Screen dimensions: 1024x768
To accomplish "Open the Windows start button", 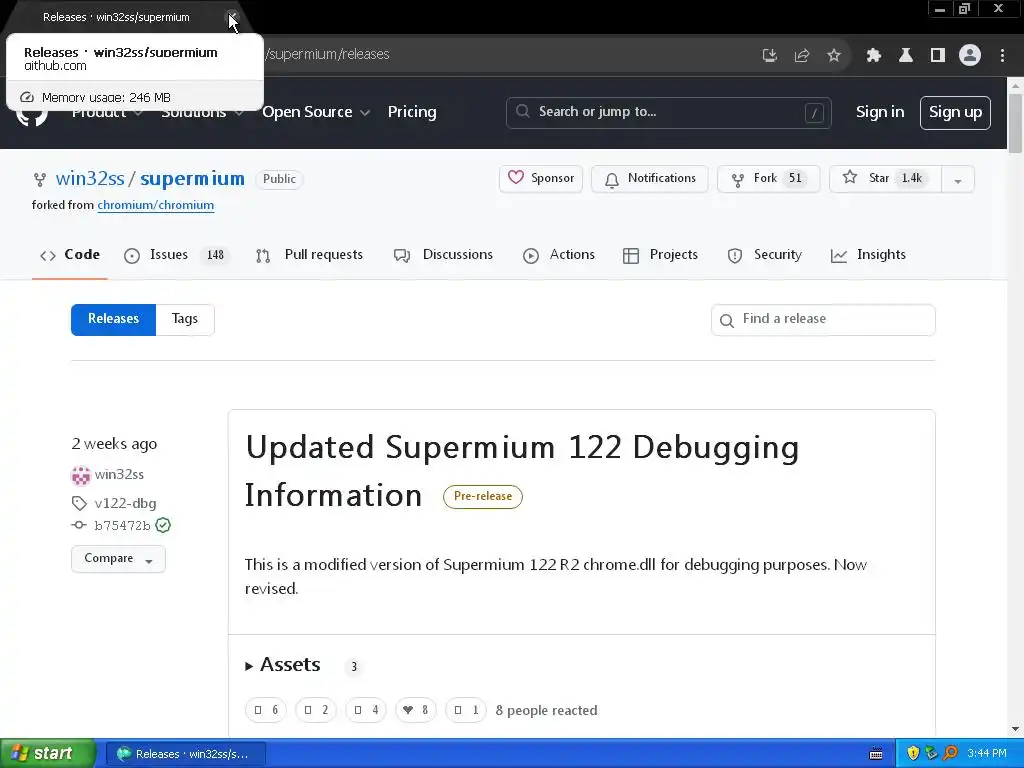I will pos(48,754).
